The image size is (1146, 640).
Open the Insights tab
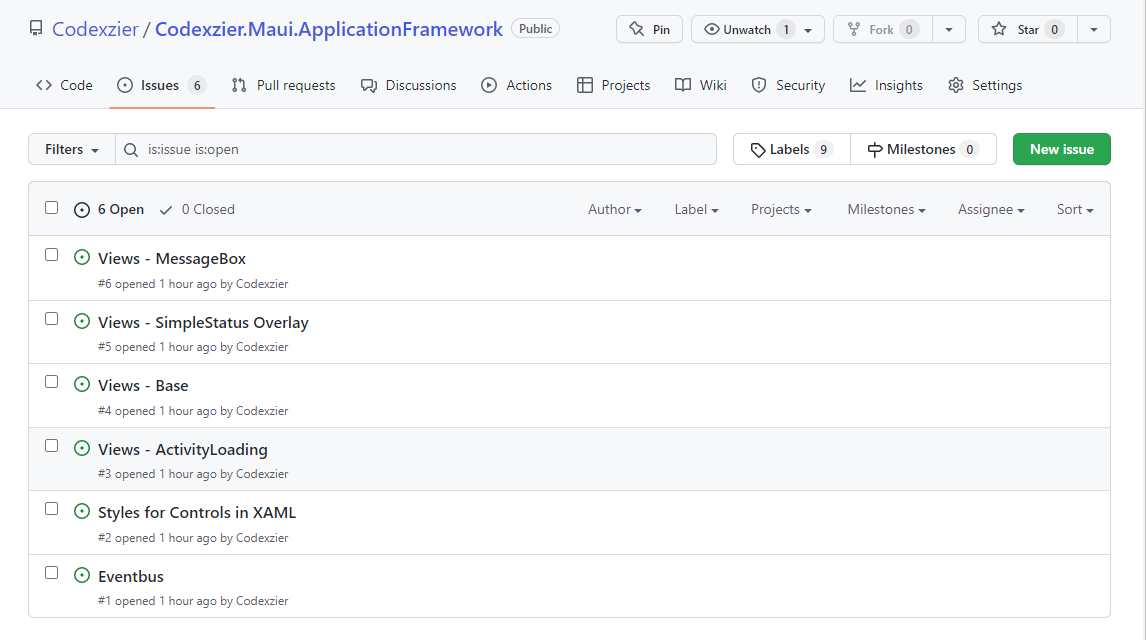point(887,85)
